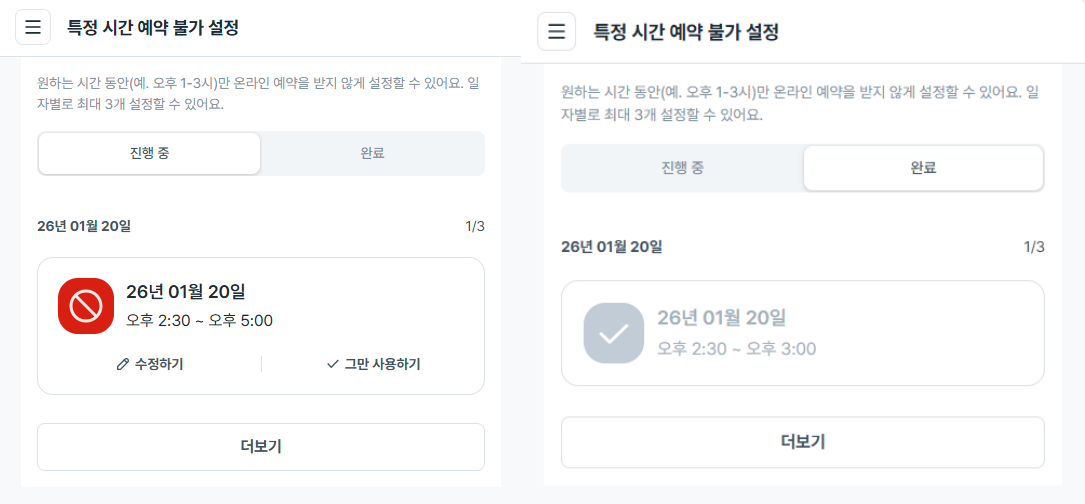This screenshot has height=504, width=1085.
Task: Switch to the 진행 중 tab in right panel
Action: 682,168
